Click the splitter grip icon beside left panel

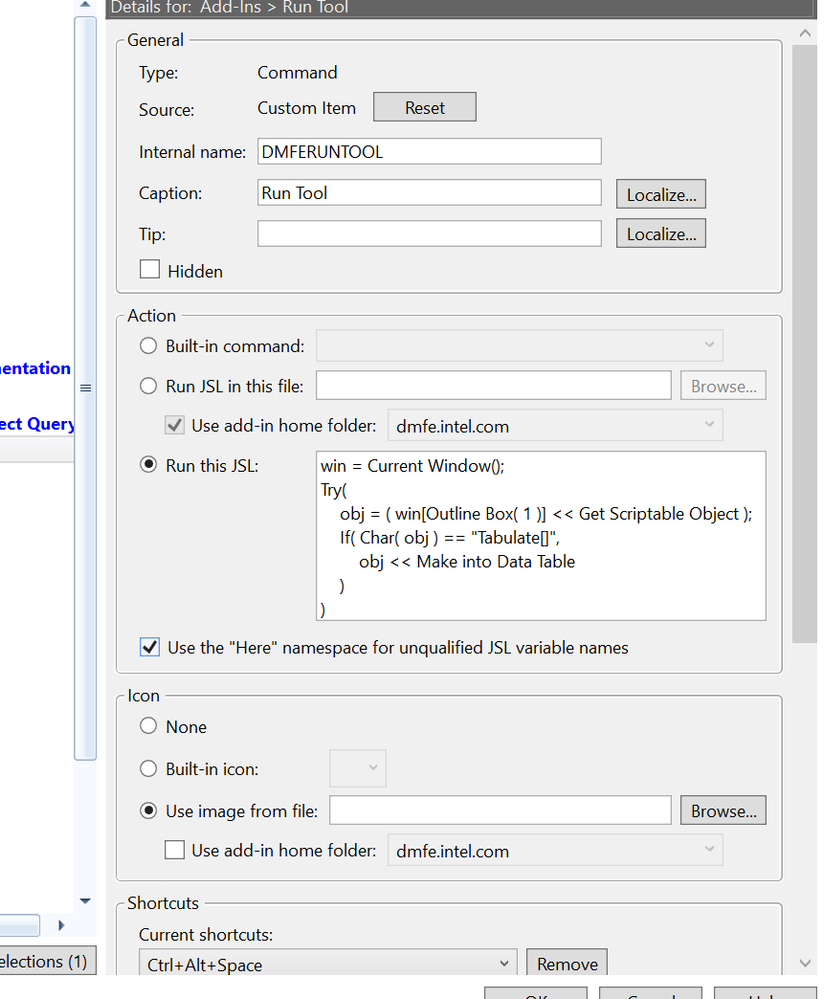tap(85, 388)
